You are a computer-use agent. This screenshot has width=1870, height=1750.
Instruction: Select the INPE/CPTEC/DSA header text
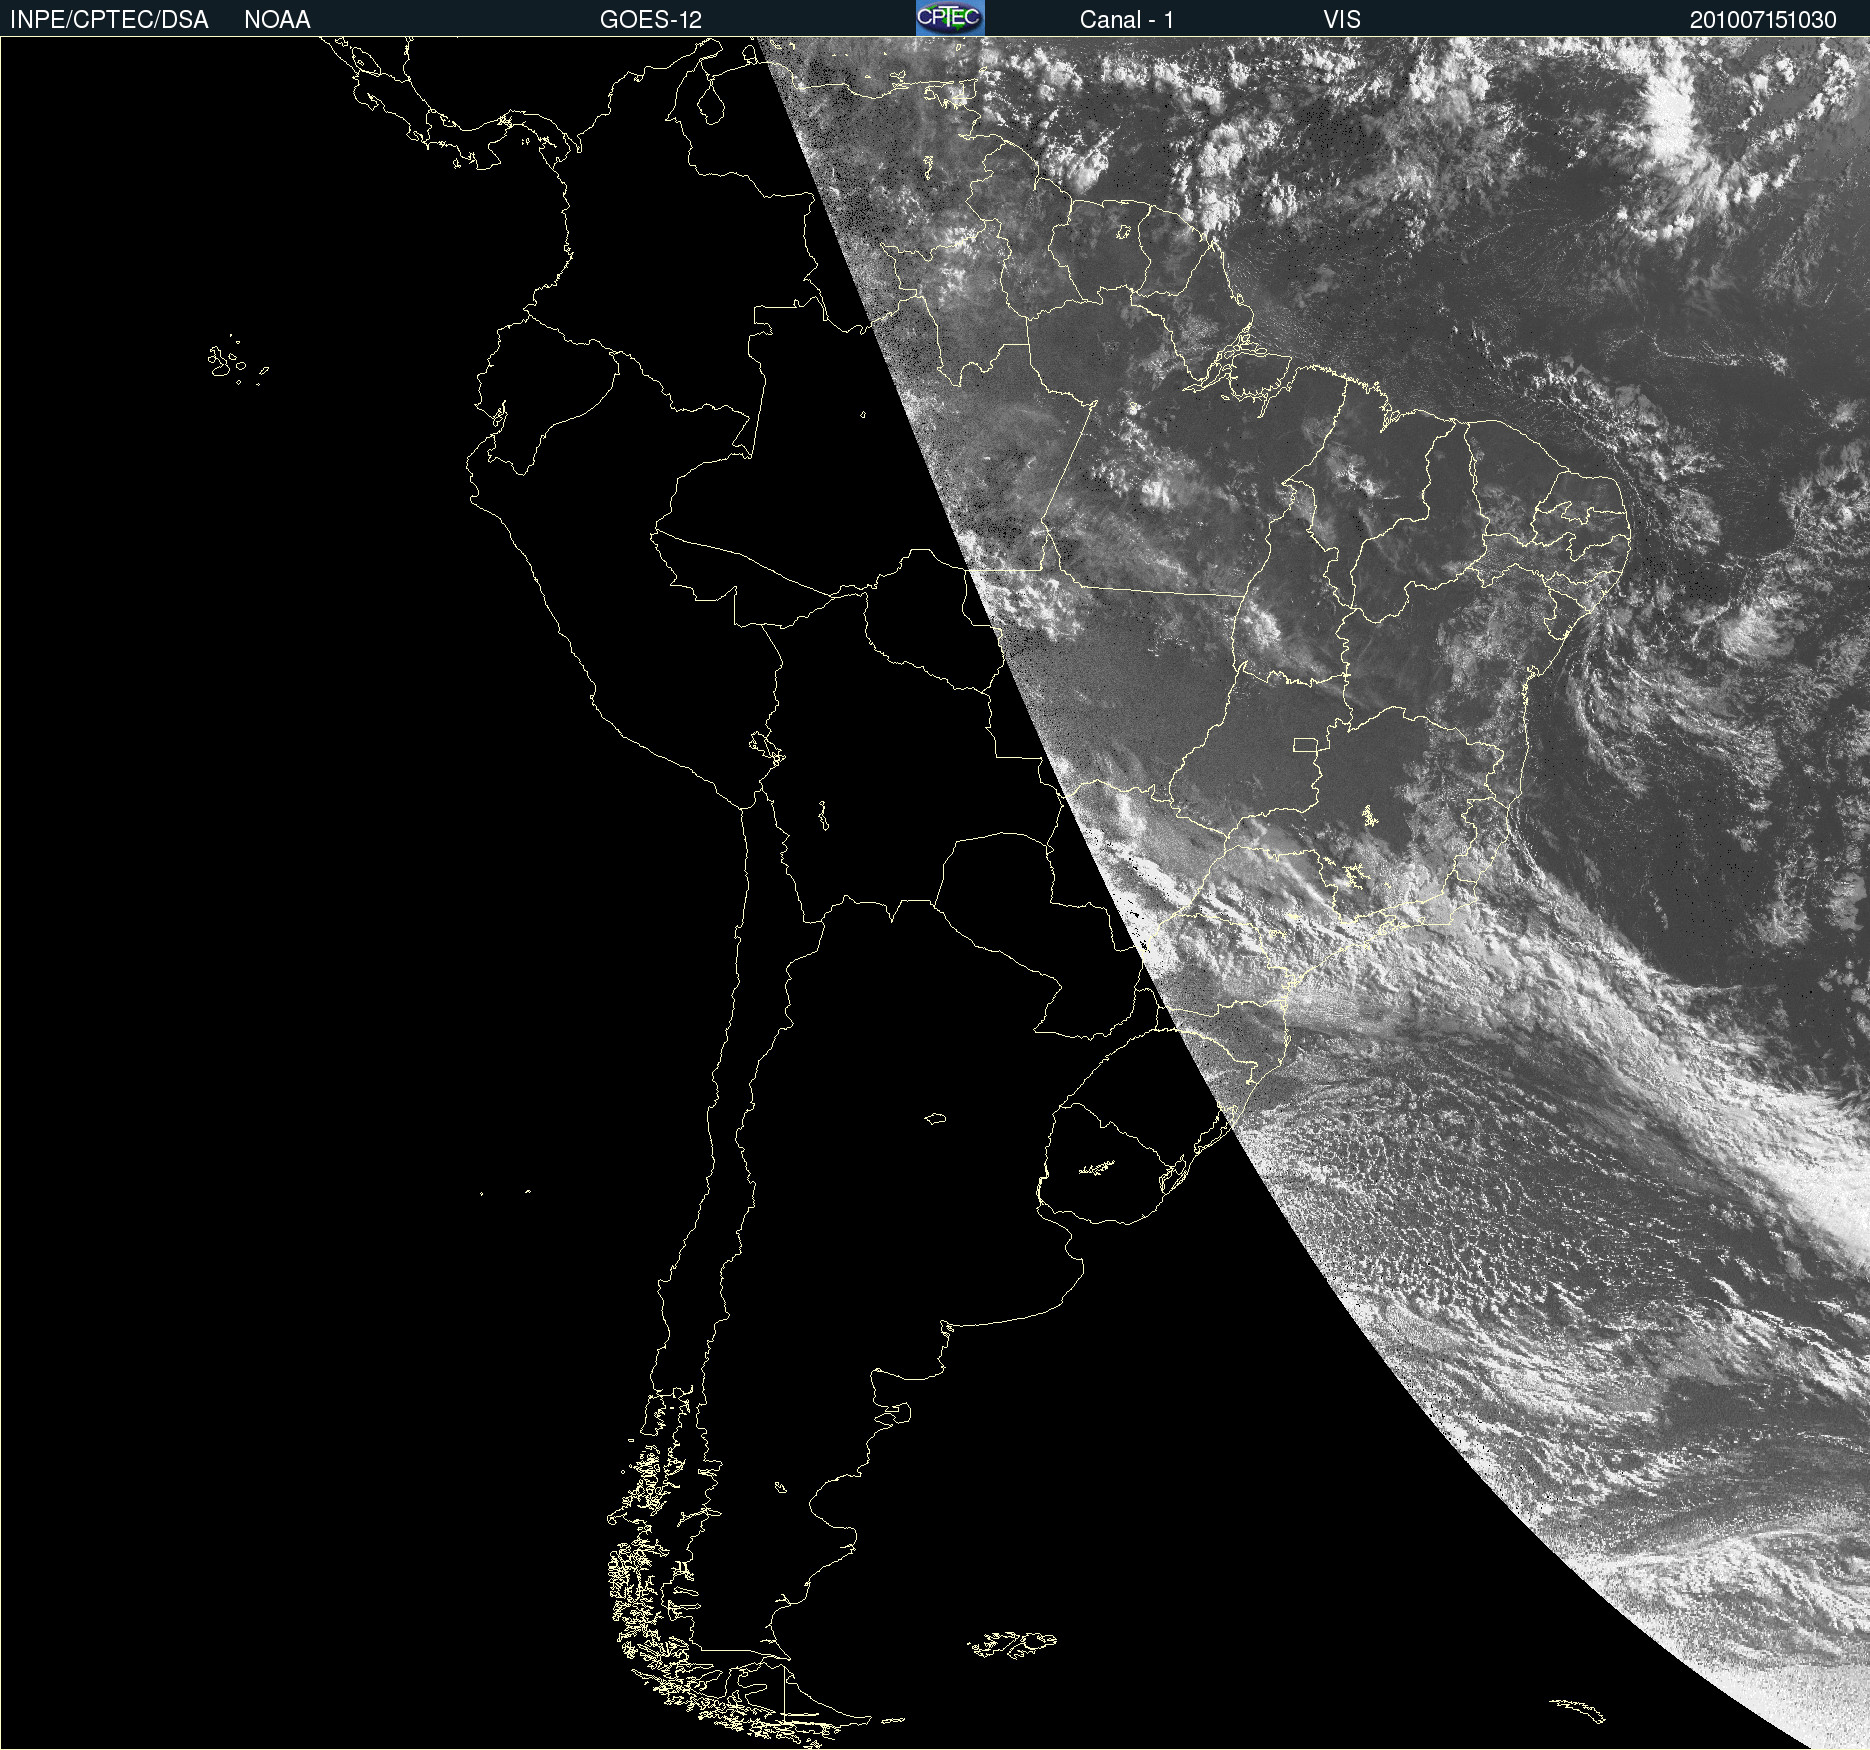point(109,19)
